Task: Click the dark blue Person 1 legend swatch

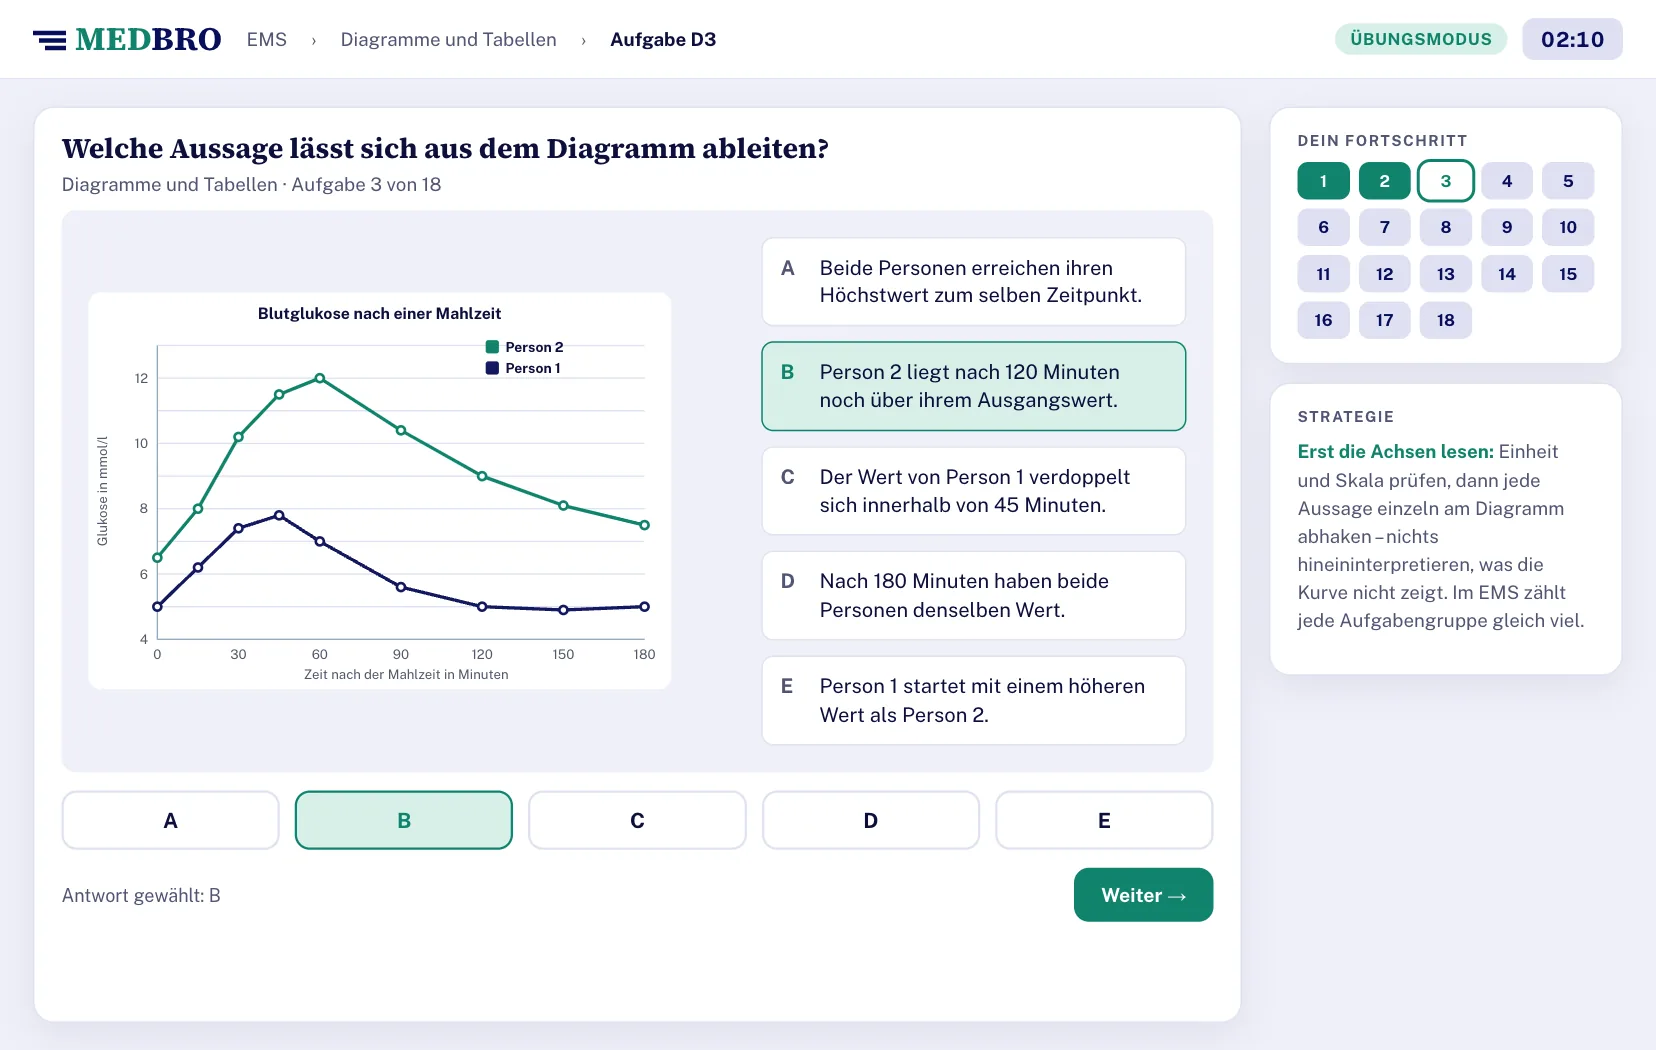Action: click(492, 368)
